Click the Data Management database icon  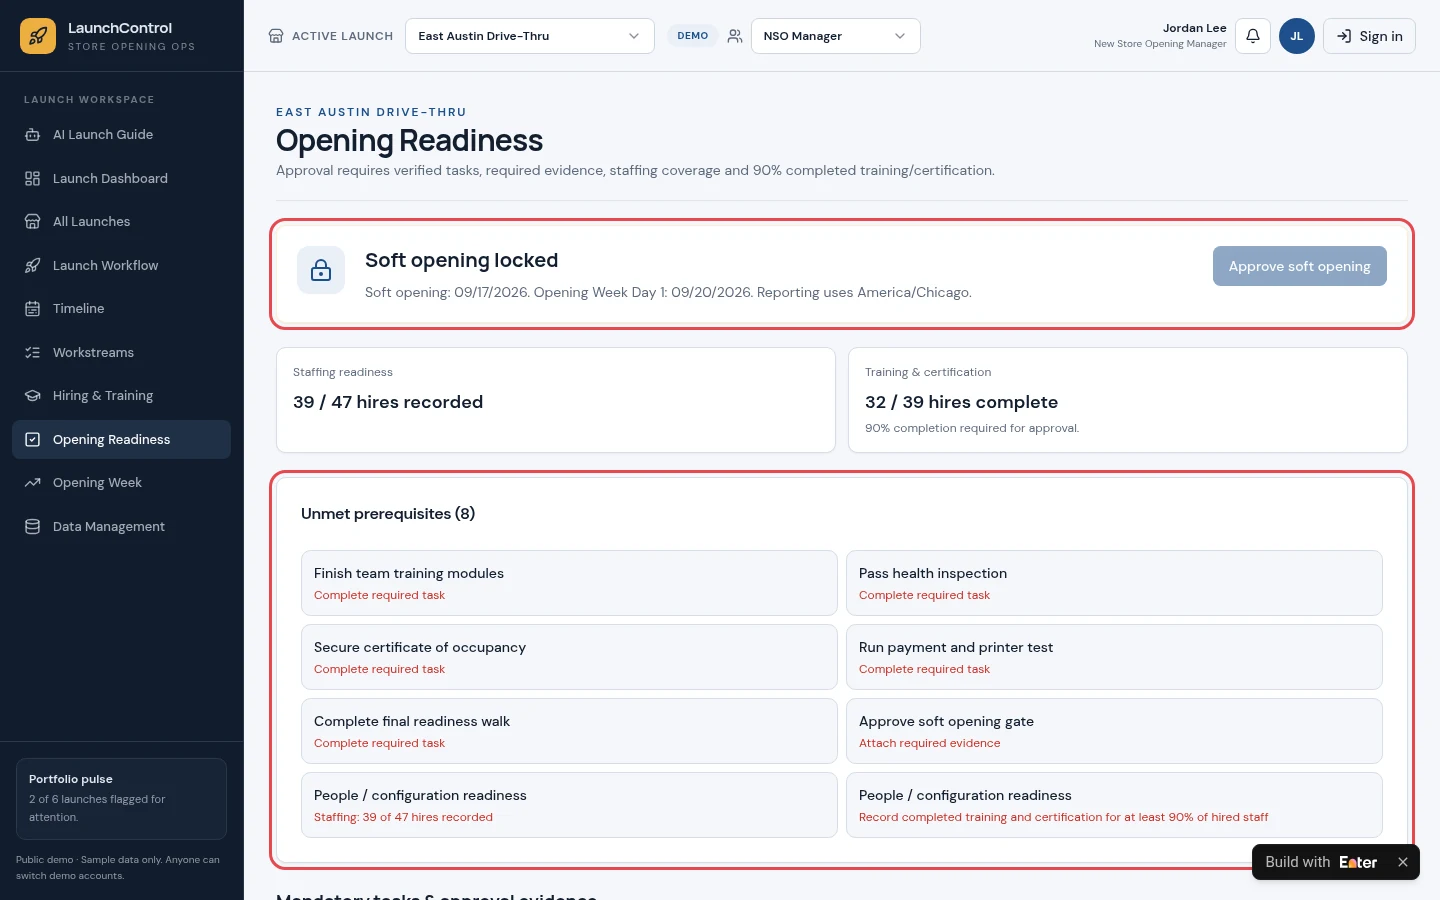(32, 526)
